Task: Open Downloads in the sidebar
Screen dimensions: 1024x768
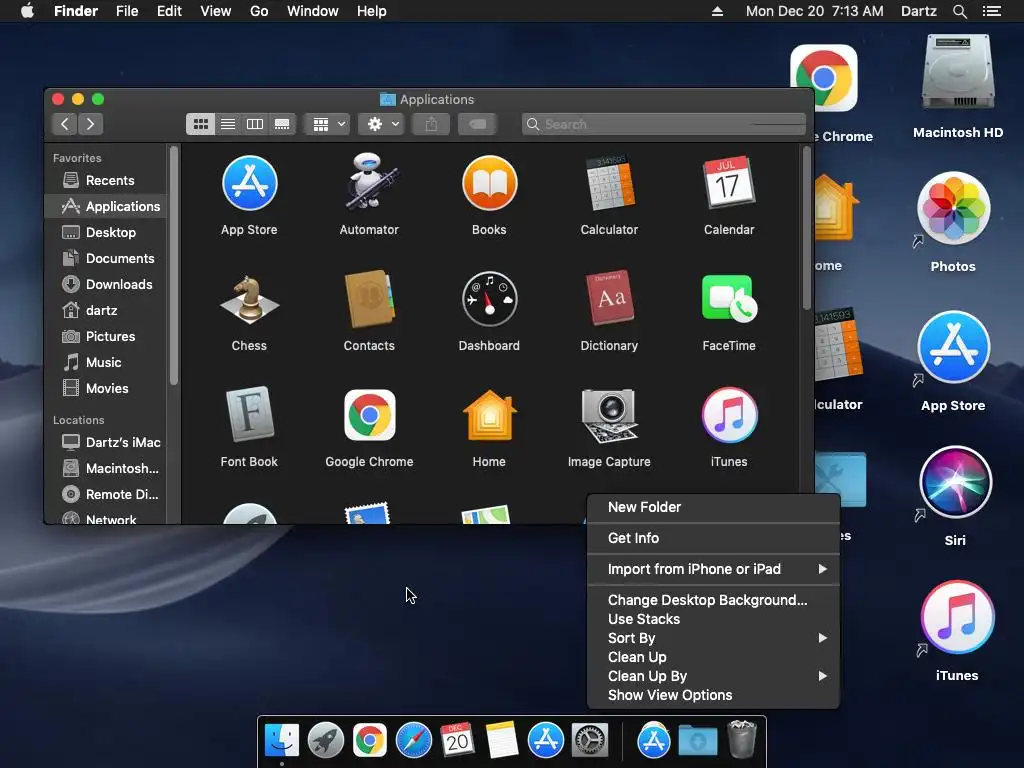Action: (106, 284)
